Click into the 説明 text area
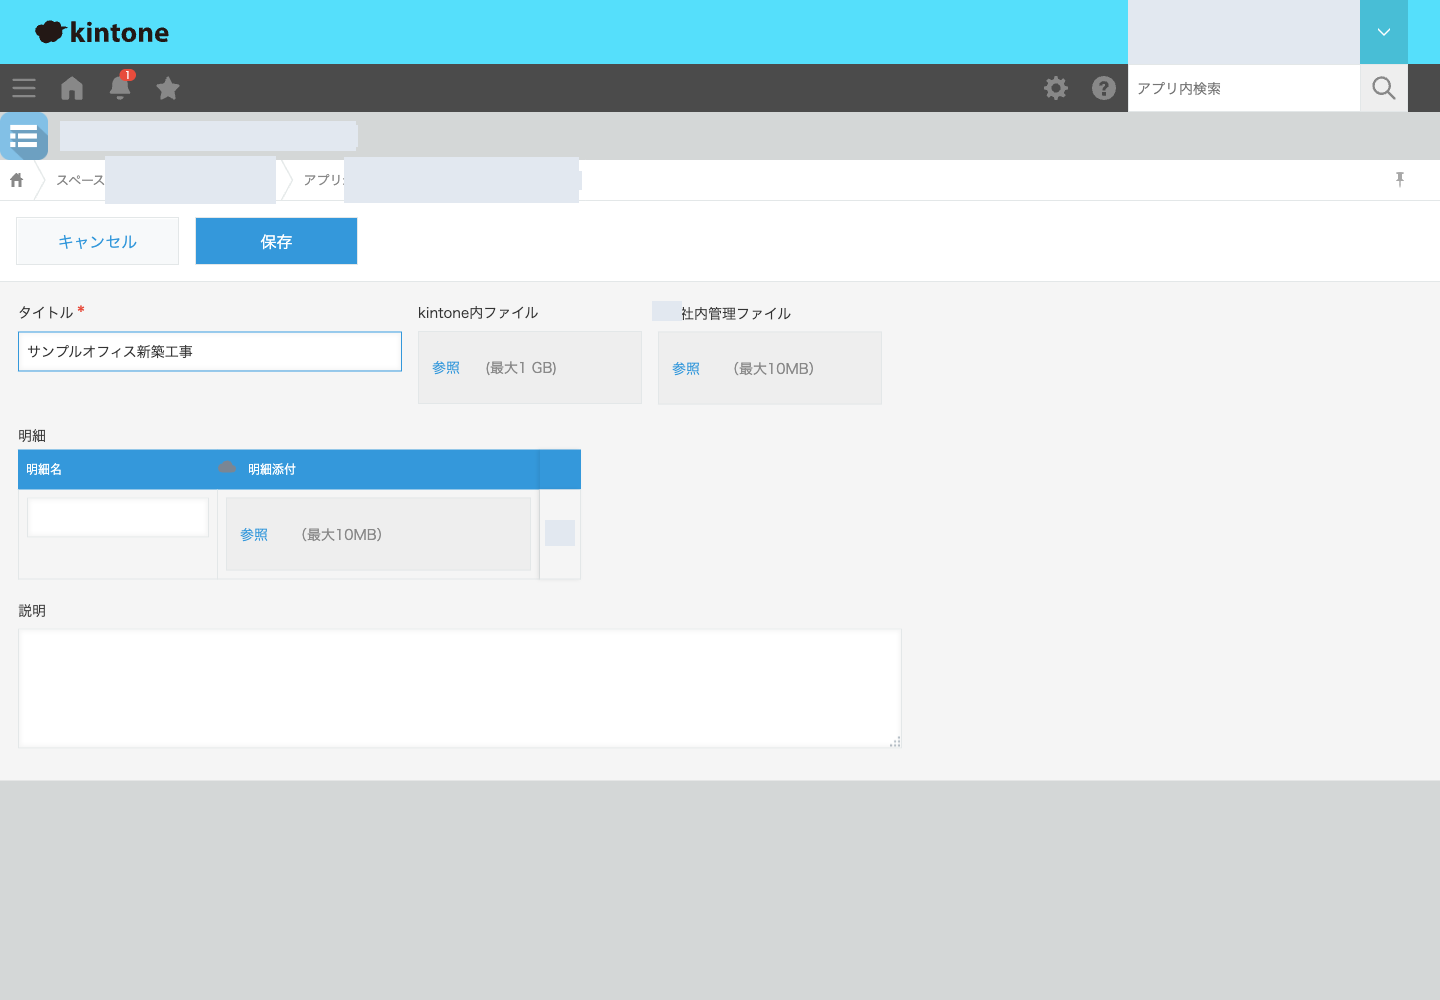The image size is (1440, 1000). click(x=460, y=688)
